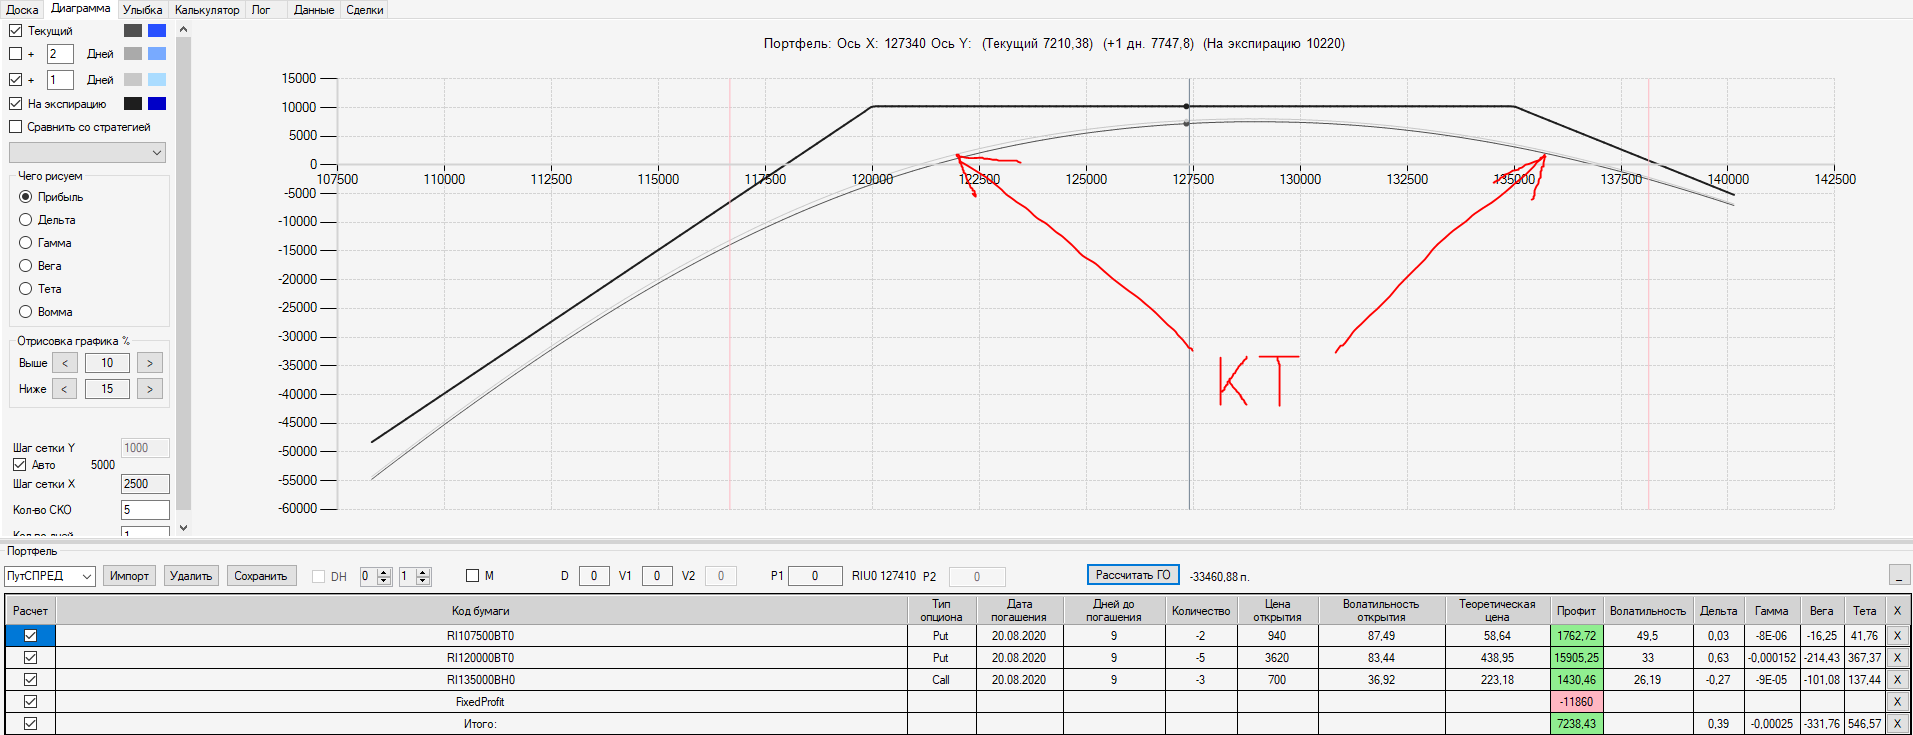
Task: Click the second DH spinner arrows
Action: (423, 576)
